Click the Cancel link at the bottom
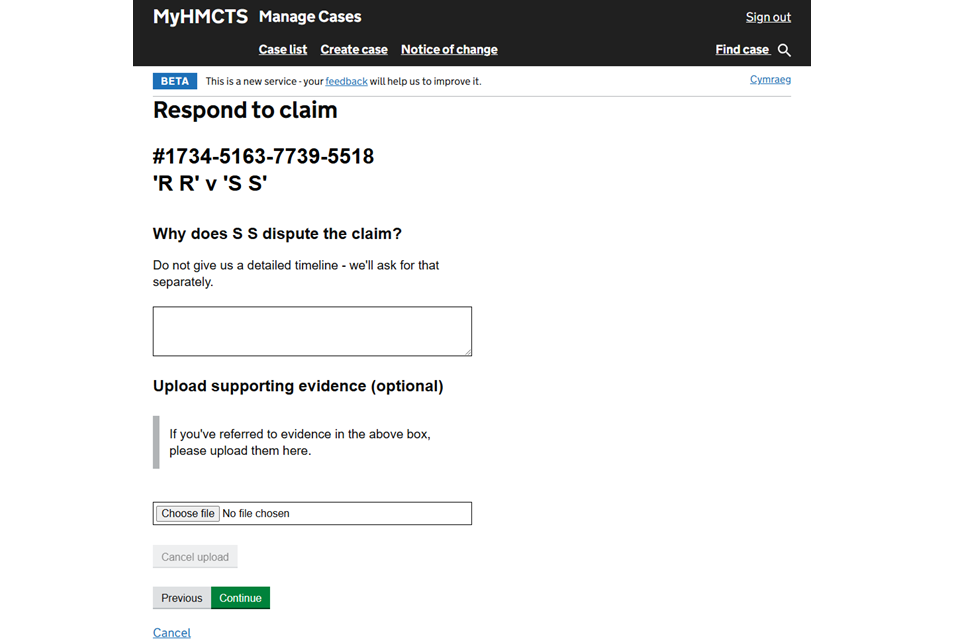The image size is (960, 640). (x=171, y=632)
